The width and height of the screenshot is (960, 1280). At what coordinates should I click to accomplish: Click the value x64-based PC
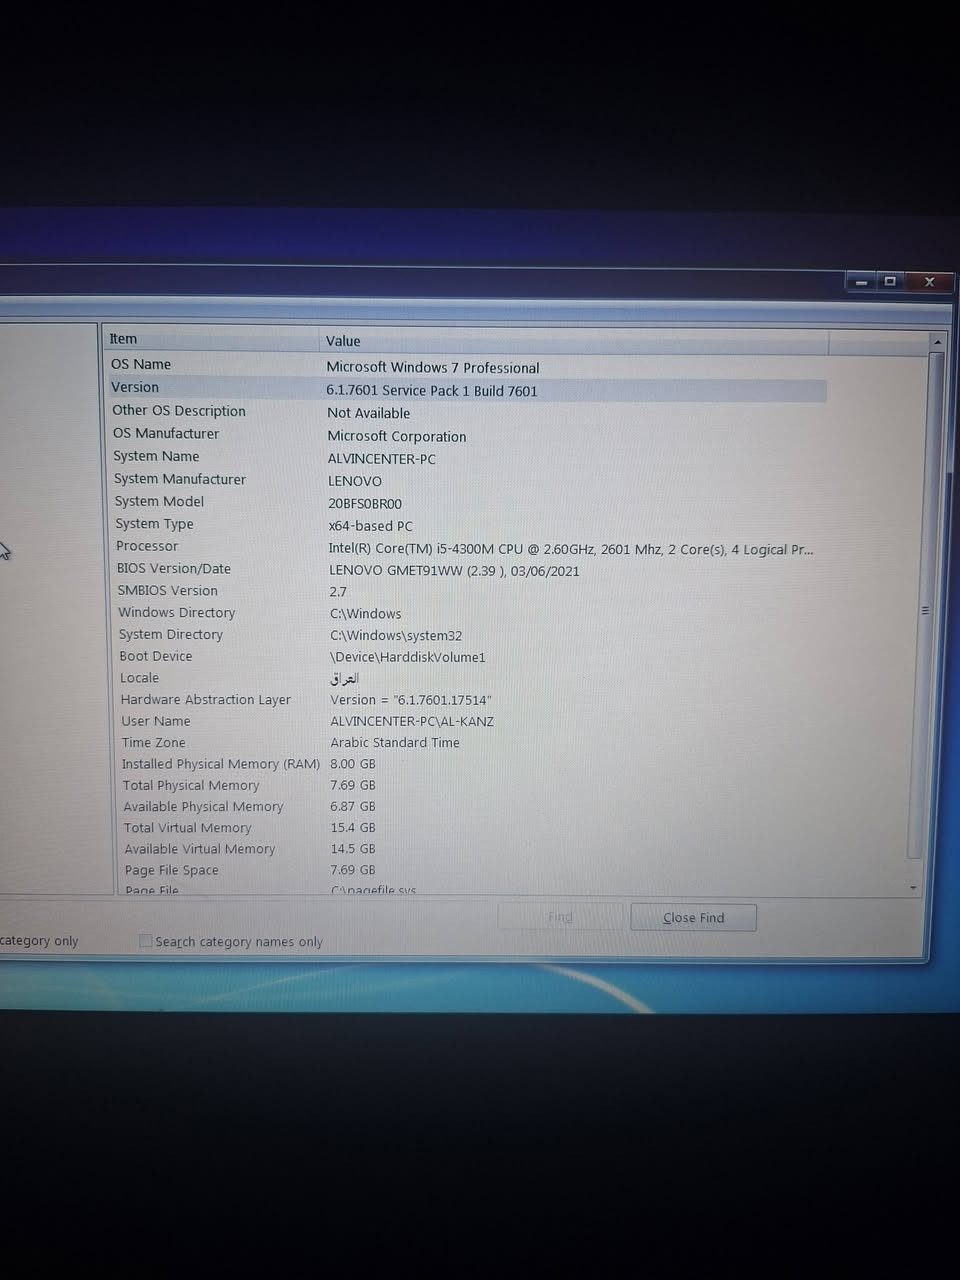point(371,526)
